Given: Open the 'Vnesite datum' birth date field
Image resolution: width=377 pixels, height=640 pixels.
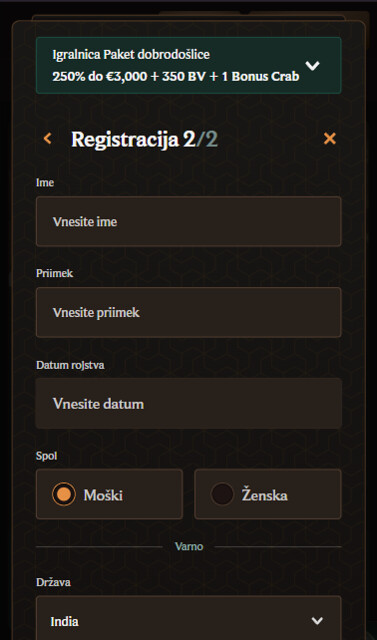Looking at the screenshot, I should tap(188, 404).
